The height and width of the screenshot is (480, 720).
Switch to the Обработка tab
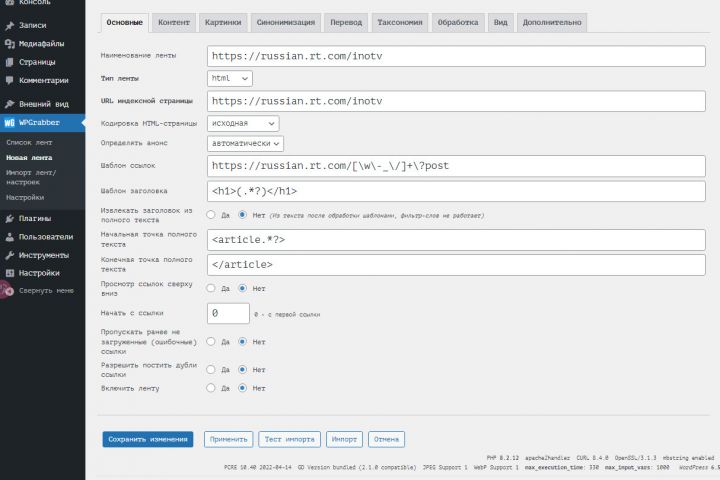tap(458, 23)
